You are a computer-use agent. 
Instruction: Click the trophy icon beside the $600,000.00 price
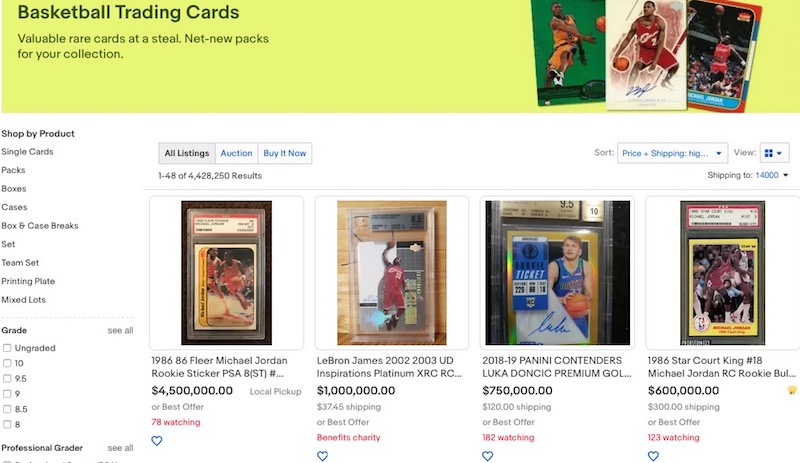click(x=791, y=391)
